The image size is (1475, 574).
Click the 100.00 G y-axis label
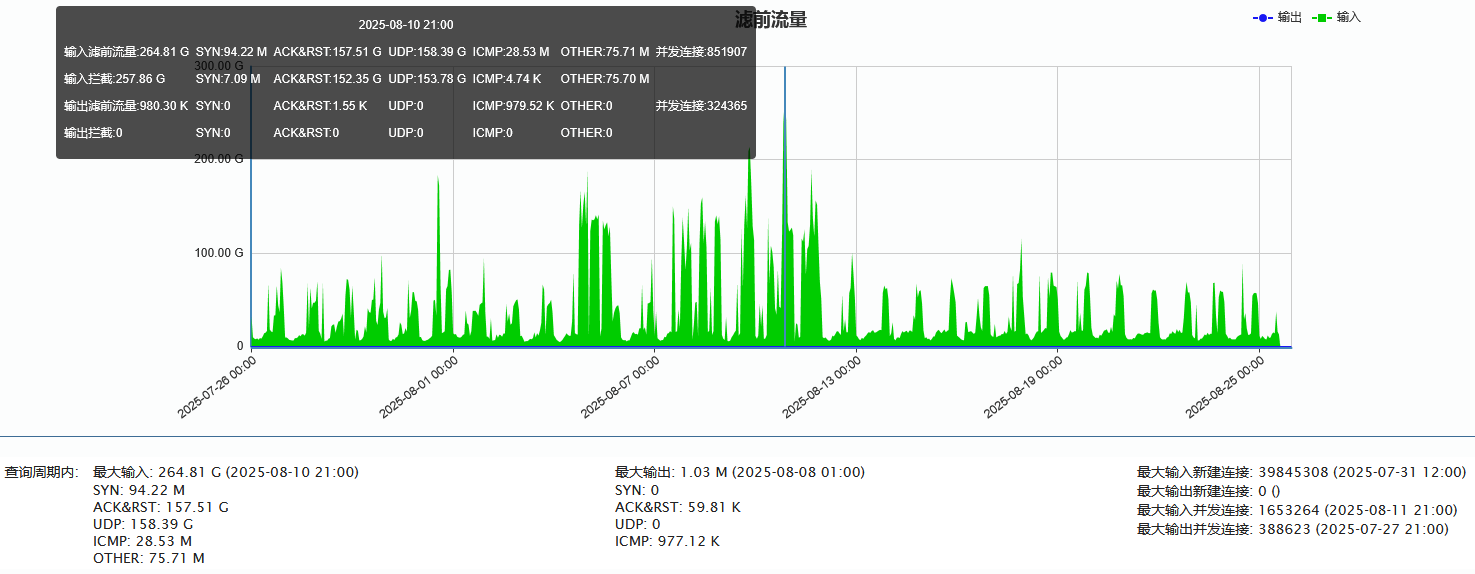point(219,253)
